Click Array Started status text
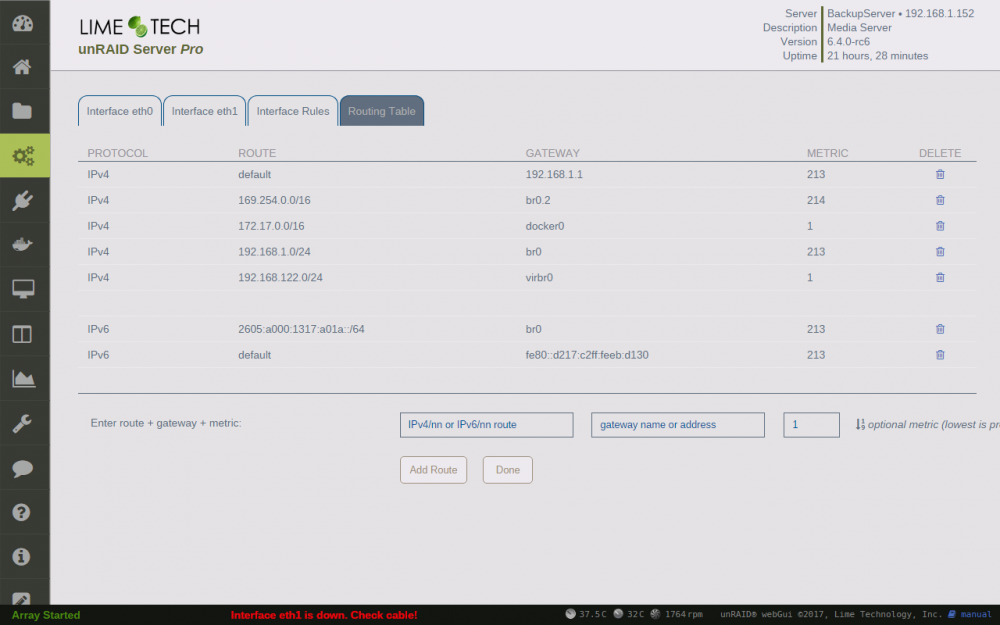 coord(46,615)
